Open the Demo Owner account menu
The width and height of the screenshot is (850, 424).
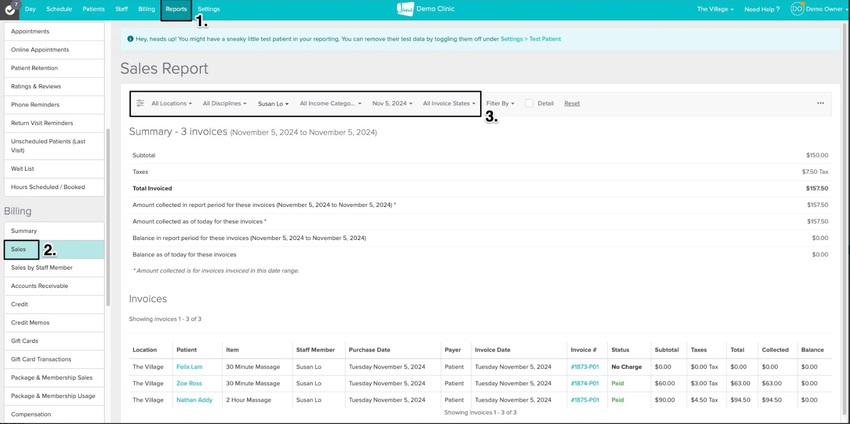(x=826, y=9)
